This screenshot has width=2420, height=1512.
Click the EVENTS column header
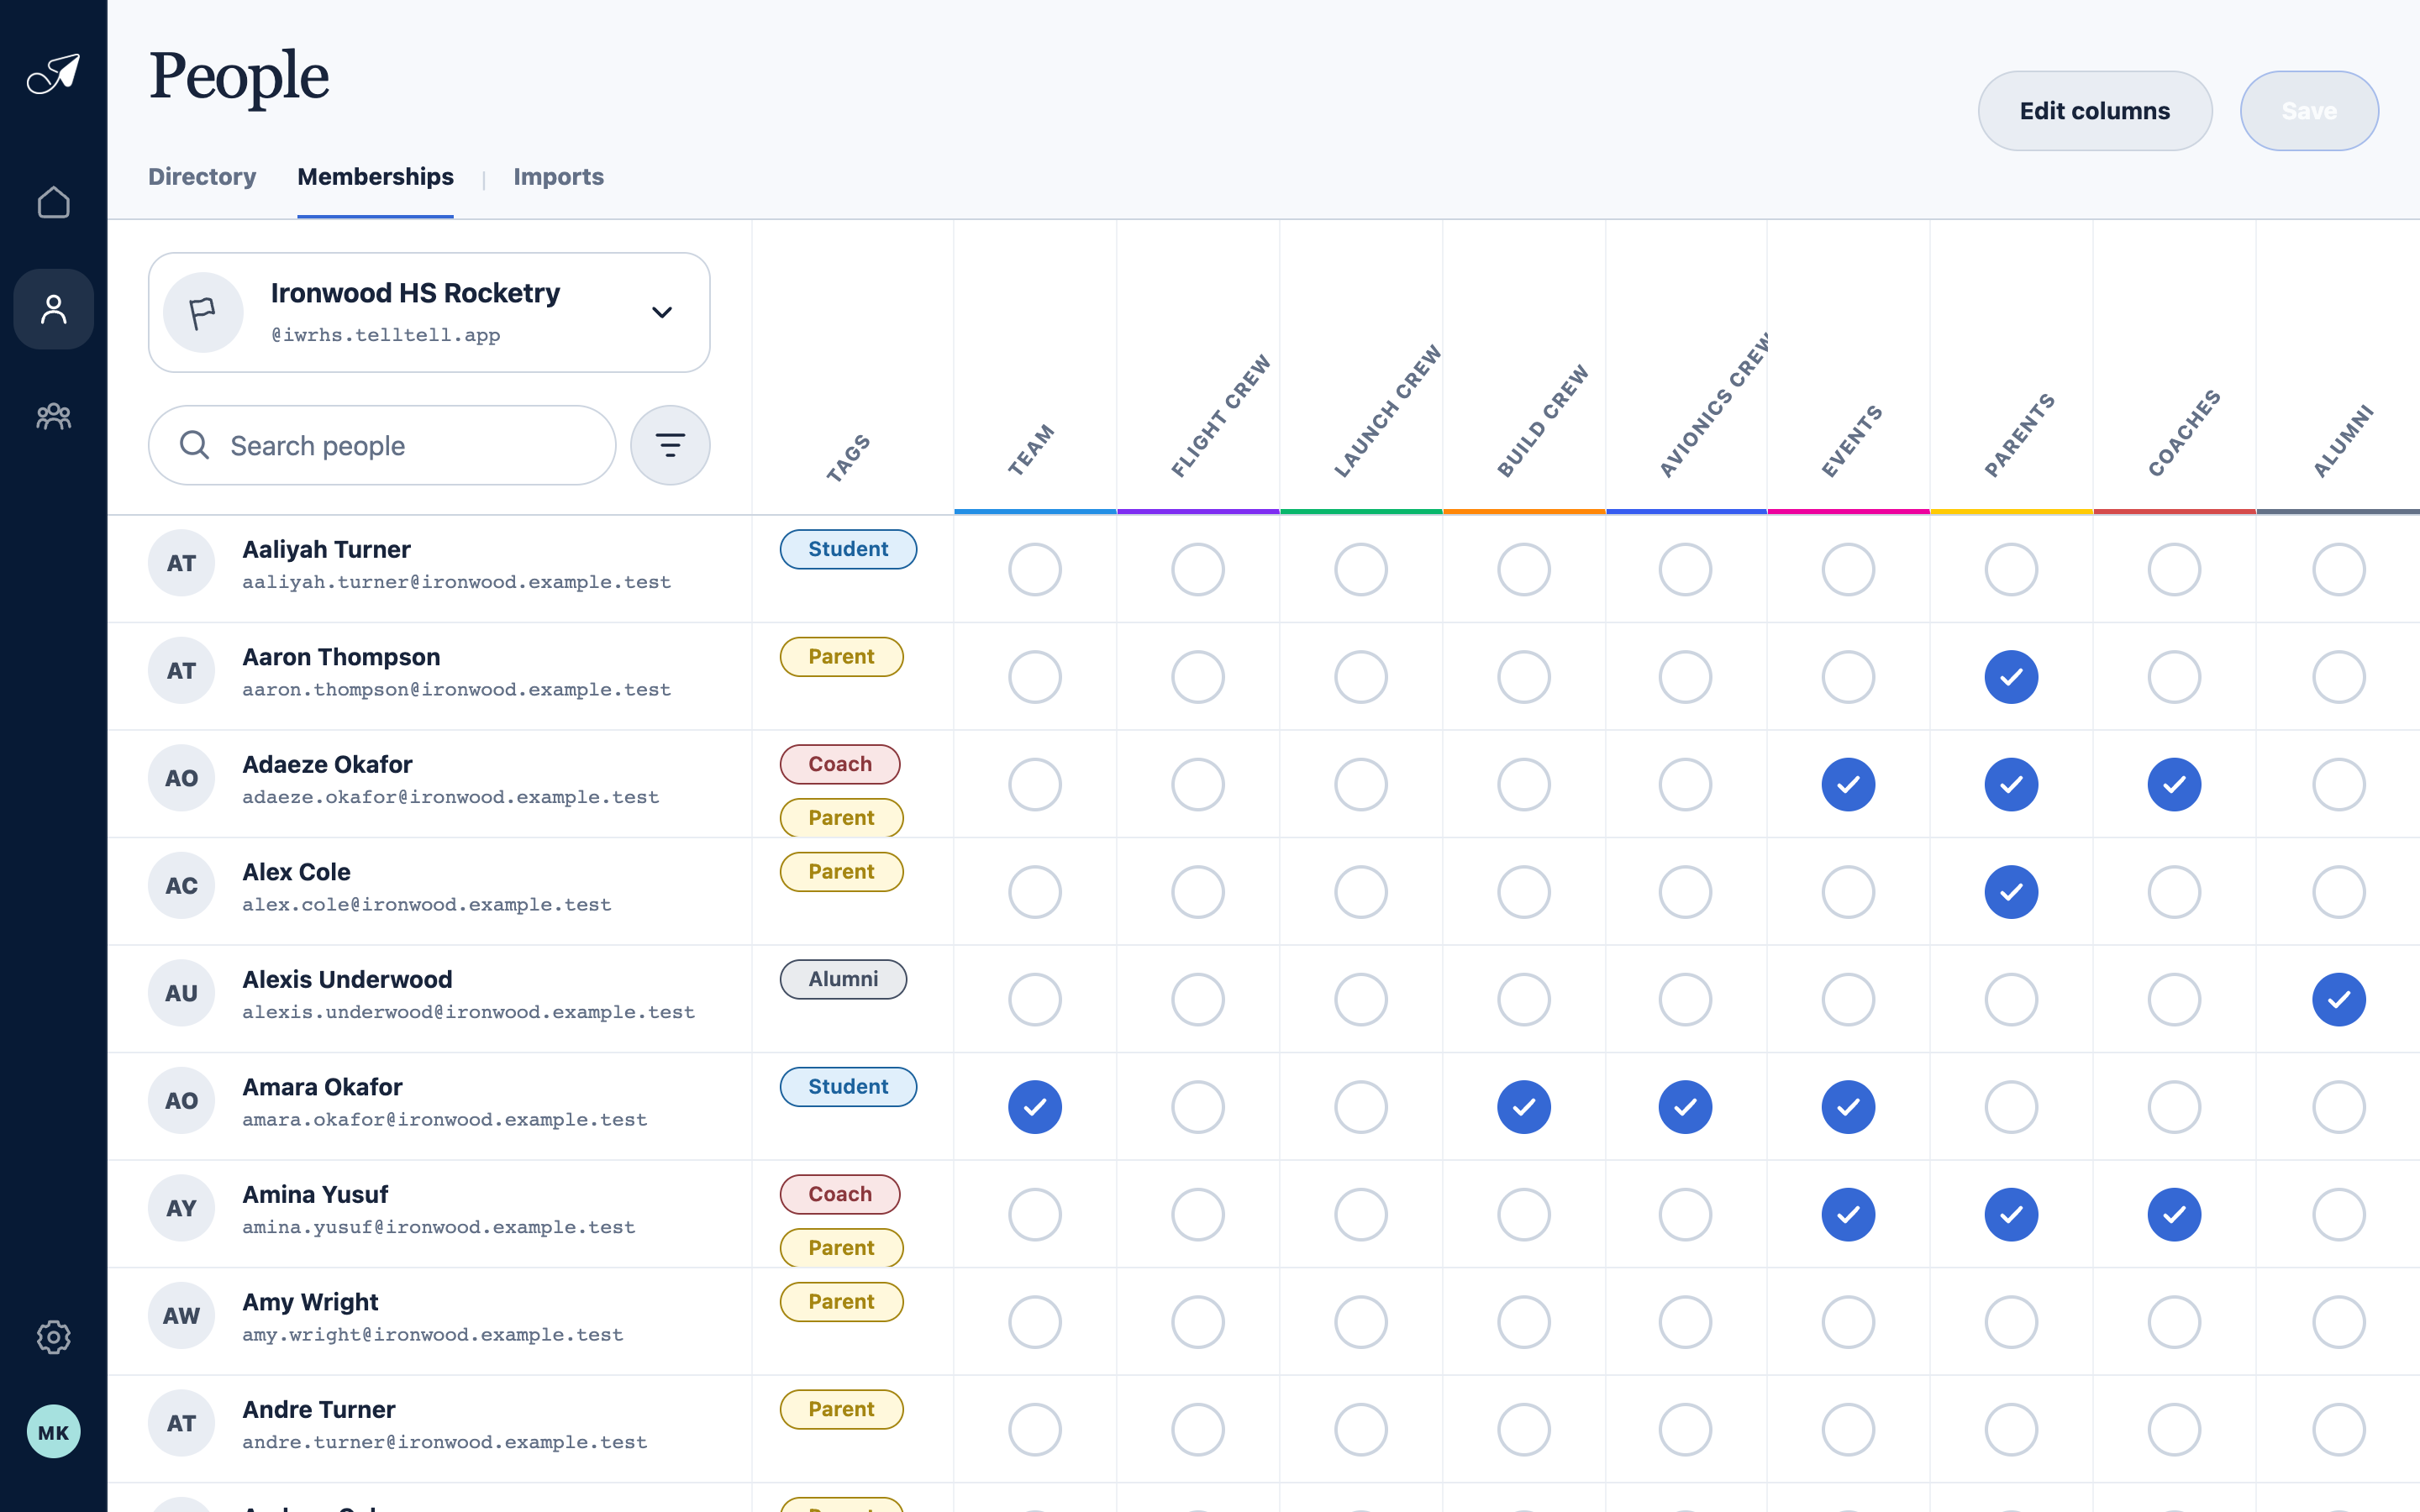[x=1851, y=441]
